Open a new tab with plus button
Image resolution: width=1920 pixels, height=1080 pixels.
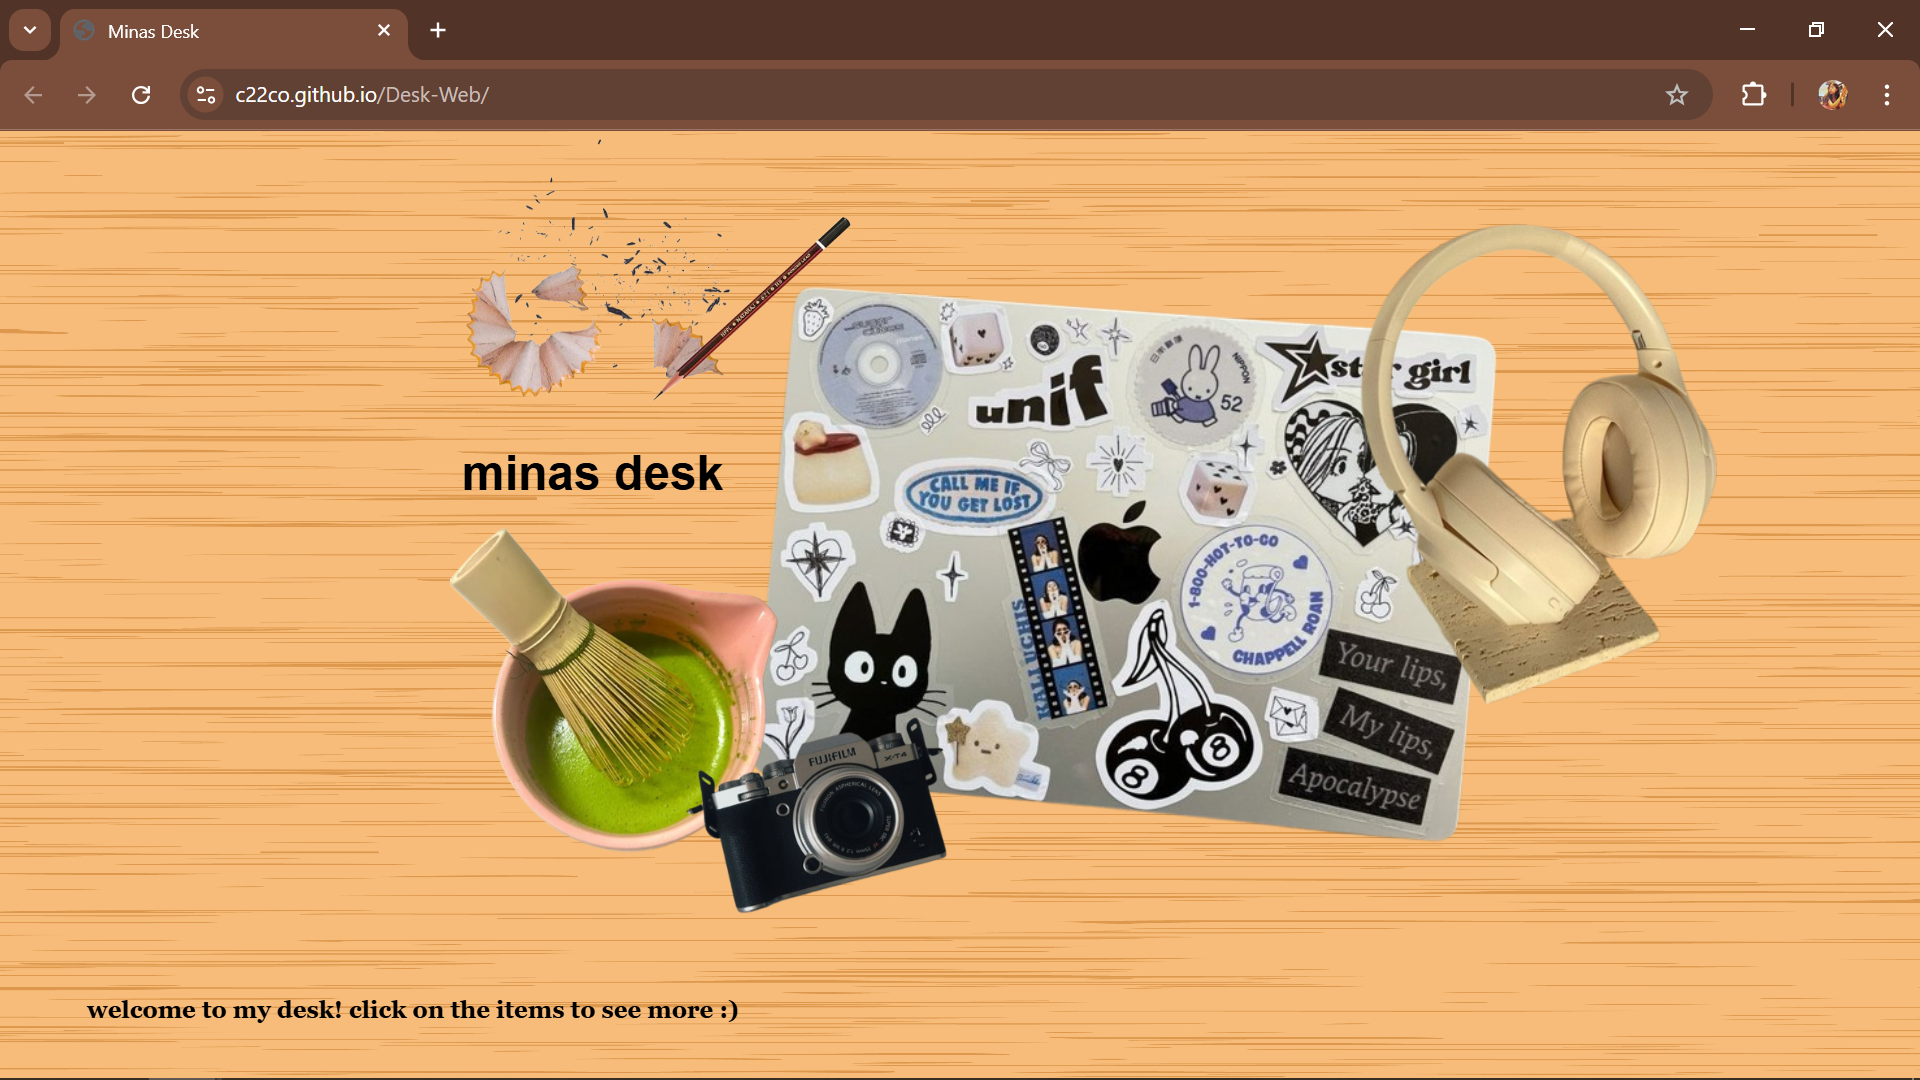point(438,31)
